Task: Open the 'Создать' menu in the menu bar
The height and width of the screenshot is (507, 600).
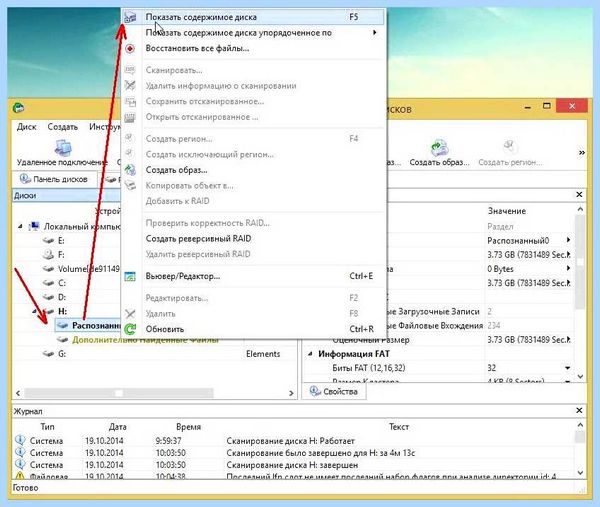Action: point(62,127)
